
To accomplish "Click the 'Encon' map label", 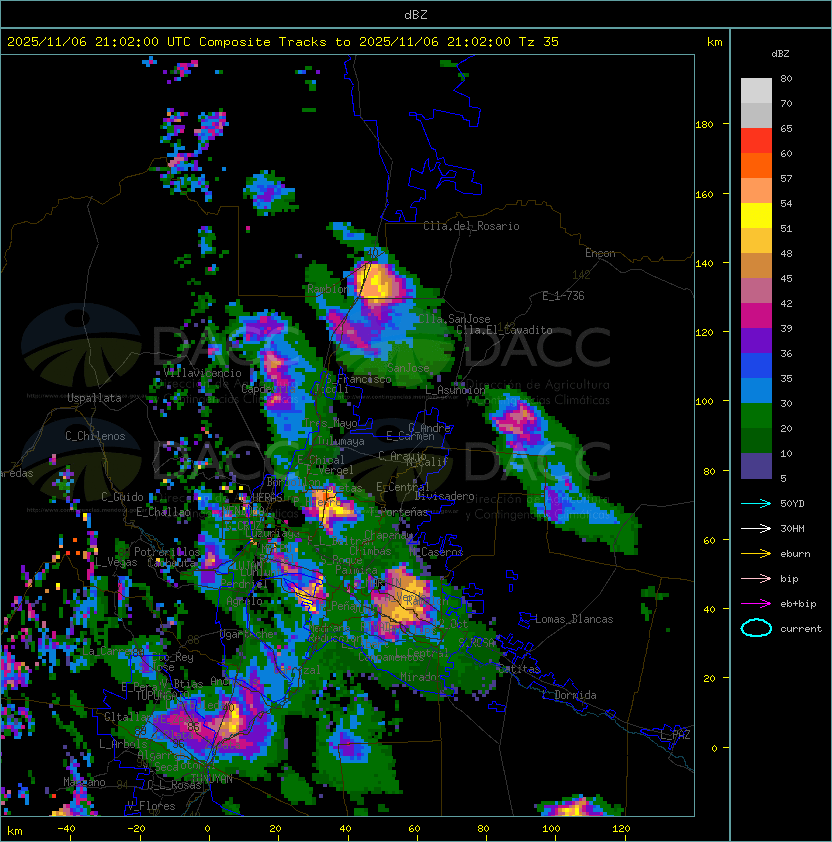I will [600, 253].
